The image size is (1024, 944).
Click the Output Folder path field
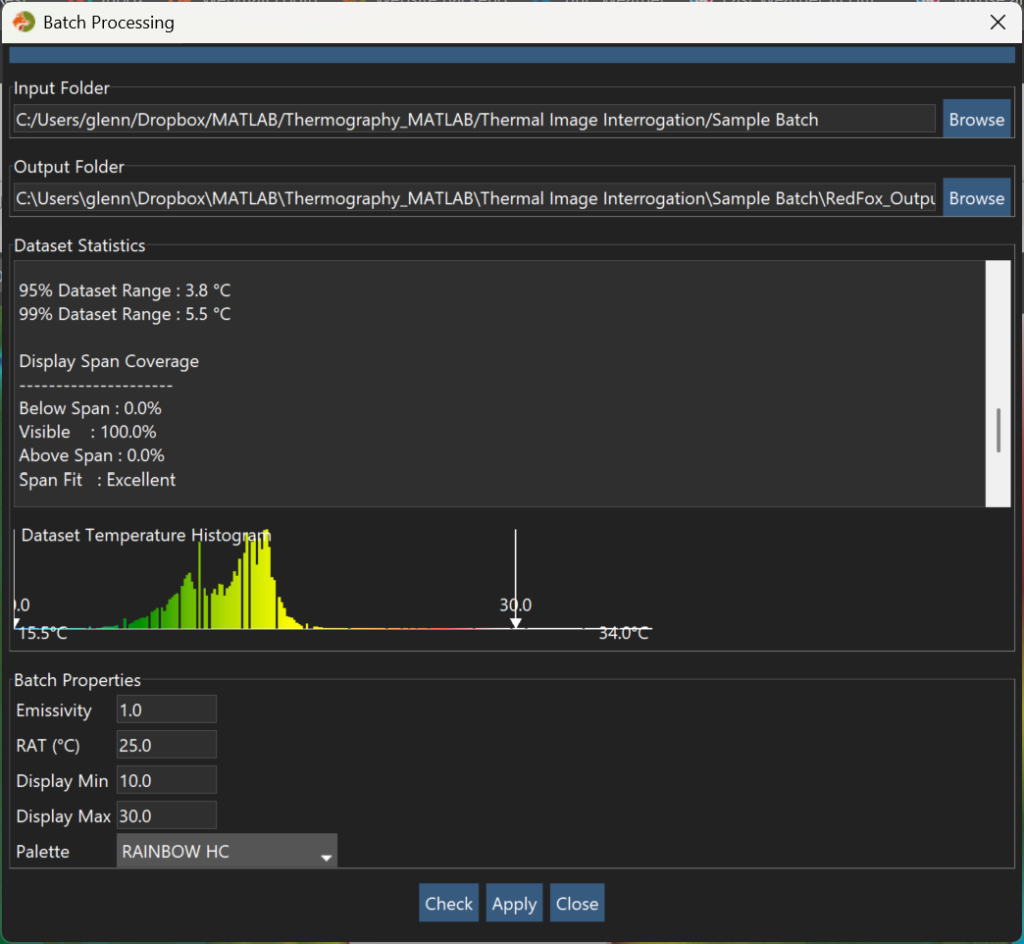tap(475, 198)
